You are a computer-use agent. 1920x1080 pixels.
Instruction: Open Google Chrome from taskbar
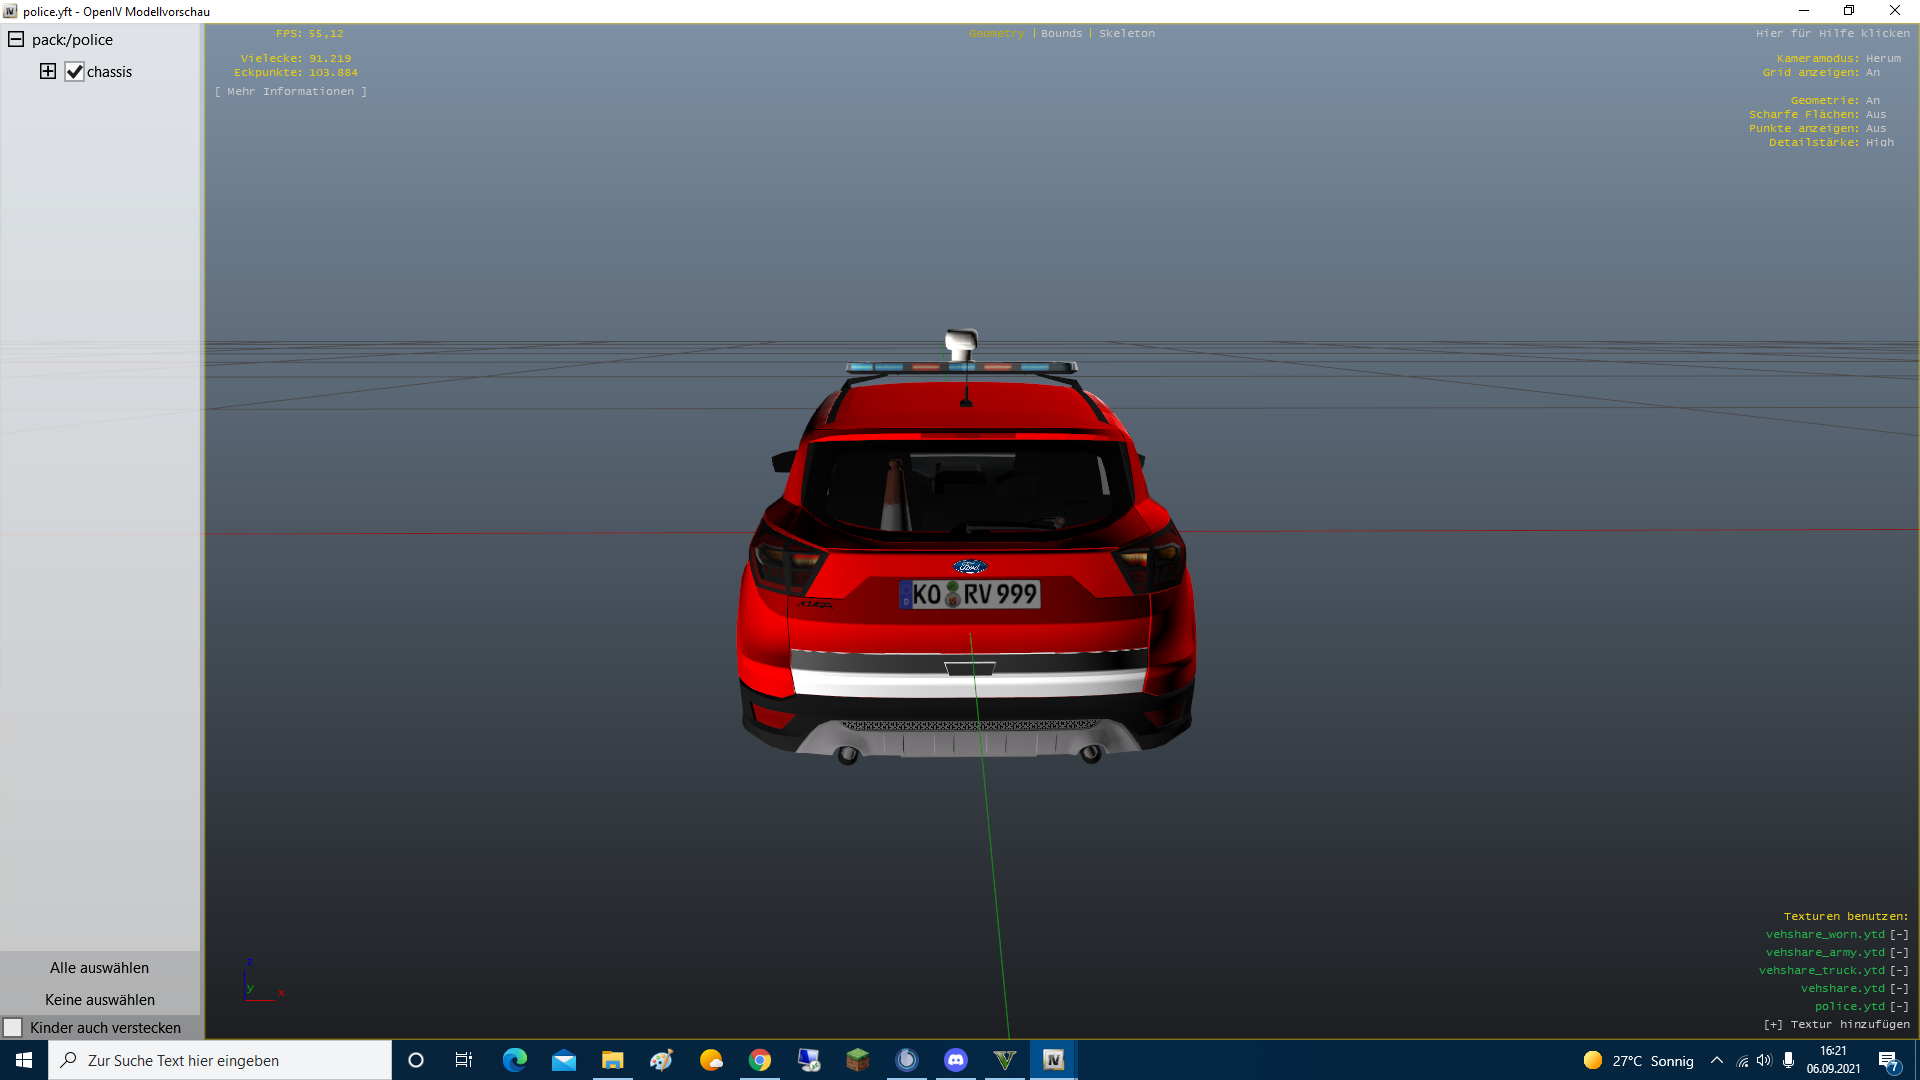coord(760,1060)
